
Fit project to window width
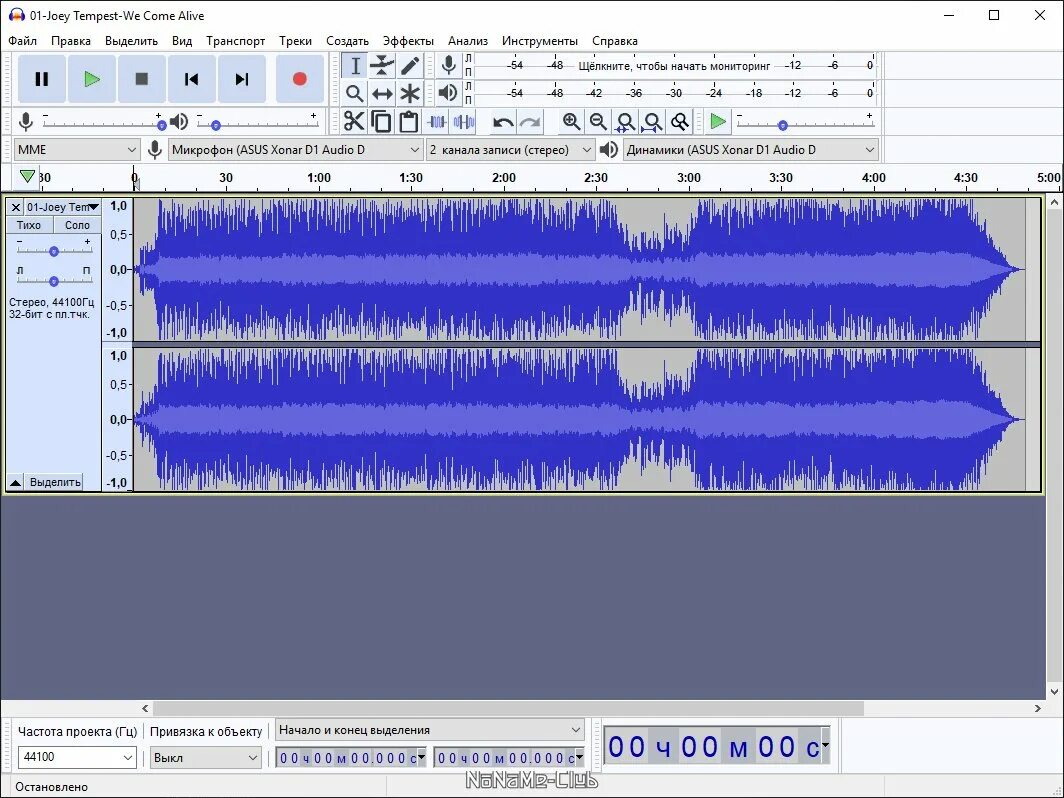[652, 122]
